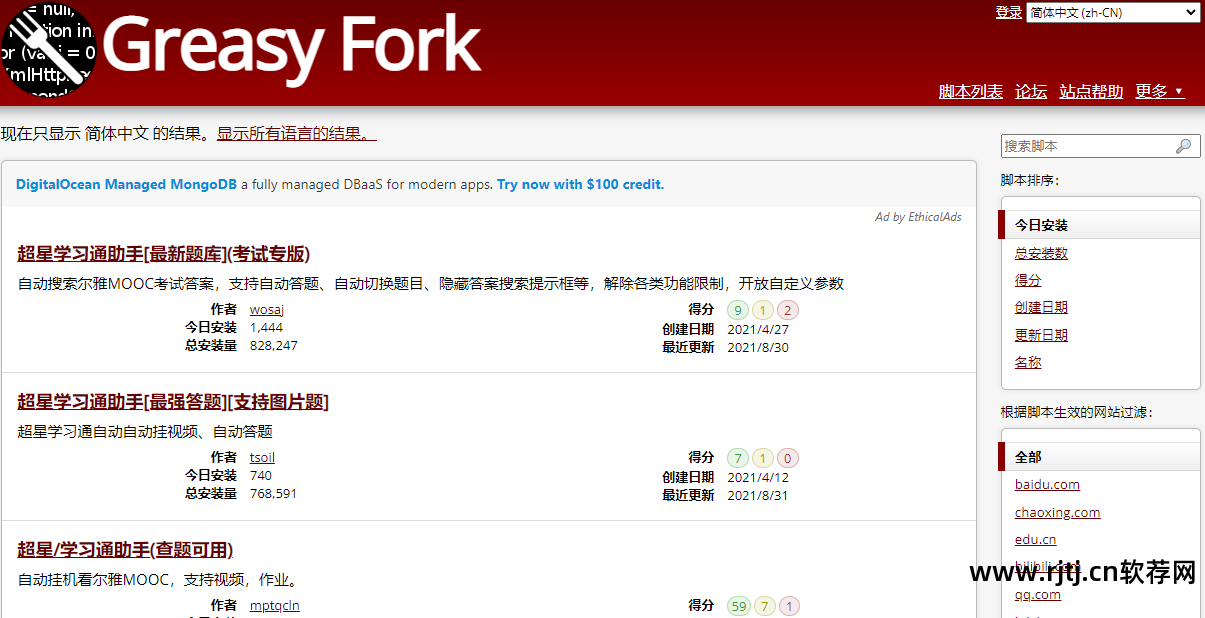This screenshot has width=1205, height=618.
Task: Go to 论坛 in the navigation
Action: pos(1031,91)
